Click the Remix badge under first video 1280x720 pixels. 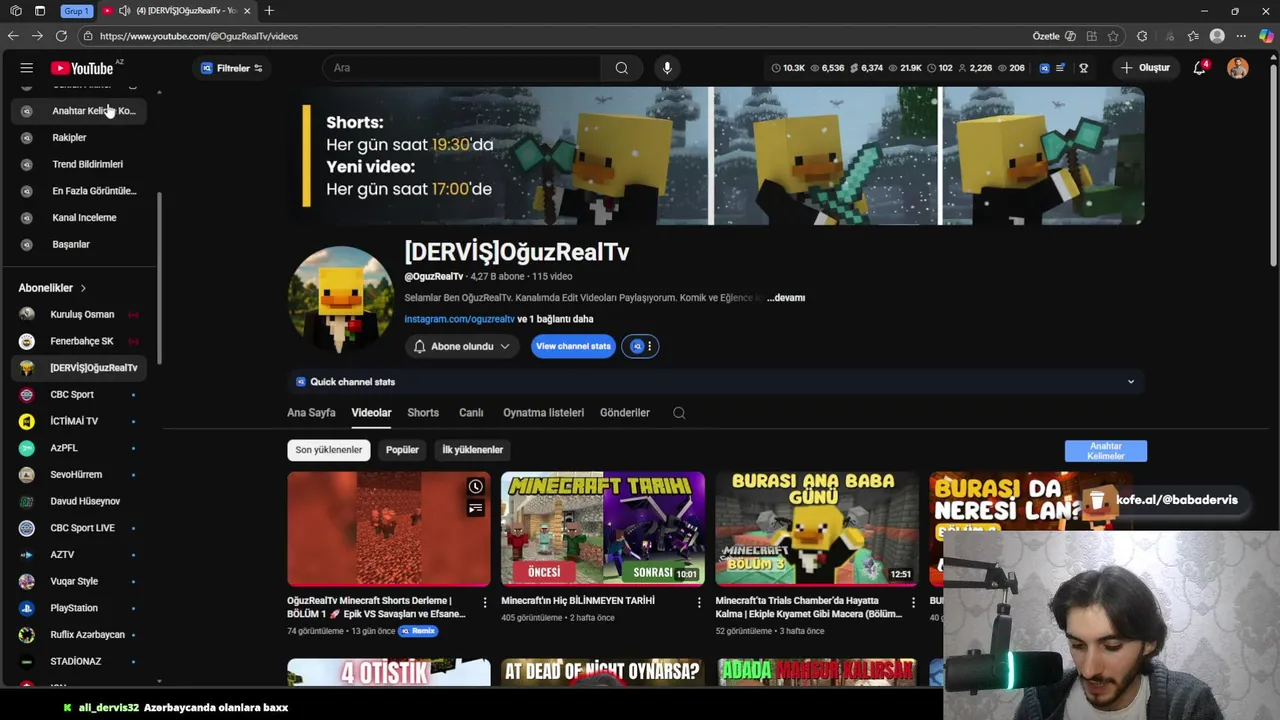click(419, 631)
